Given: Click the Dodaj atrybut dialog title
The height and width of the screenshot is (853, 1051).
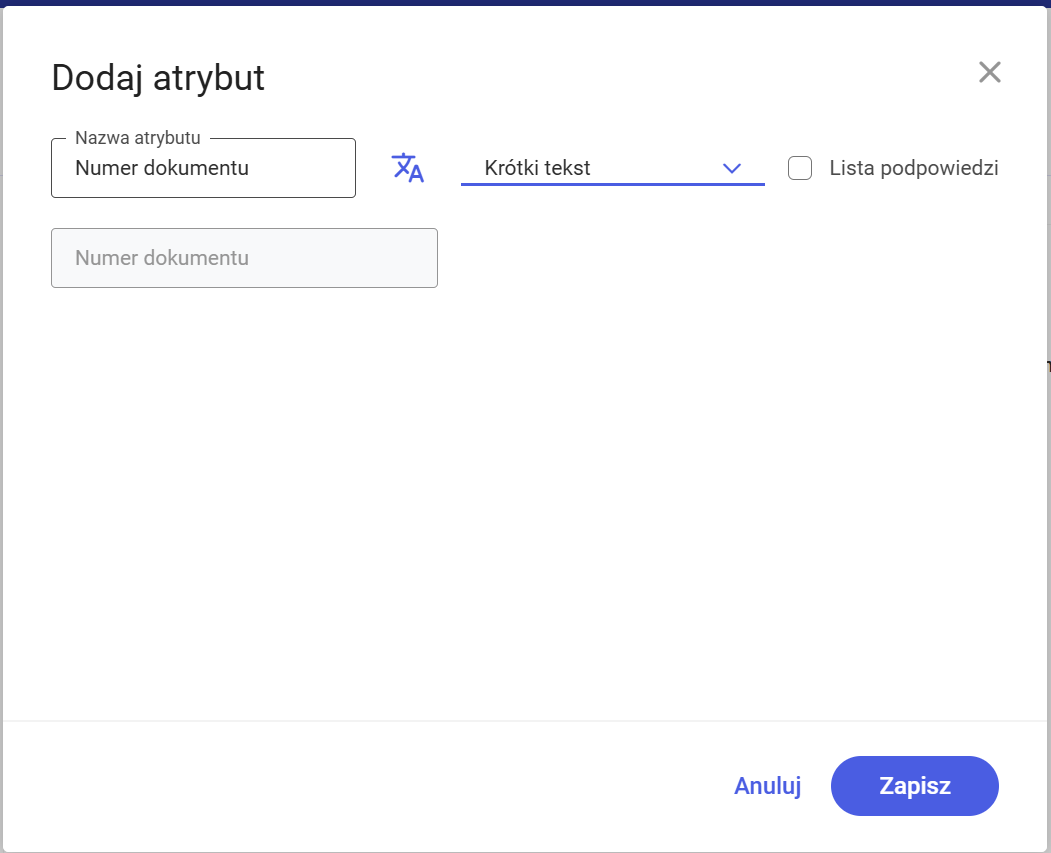Looking at the screenshot, I should pyautogui.click(x=158, y=78).
